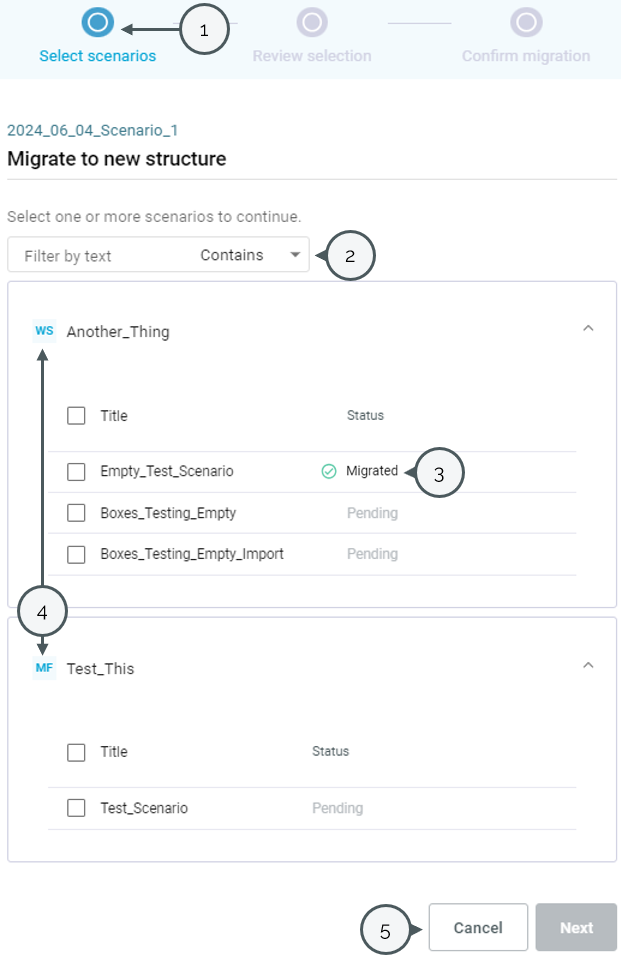This screenshot has width=621, height=957.
Task: Collapse the Test_This section
Action: point(588,664)
